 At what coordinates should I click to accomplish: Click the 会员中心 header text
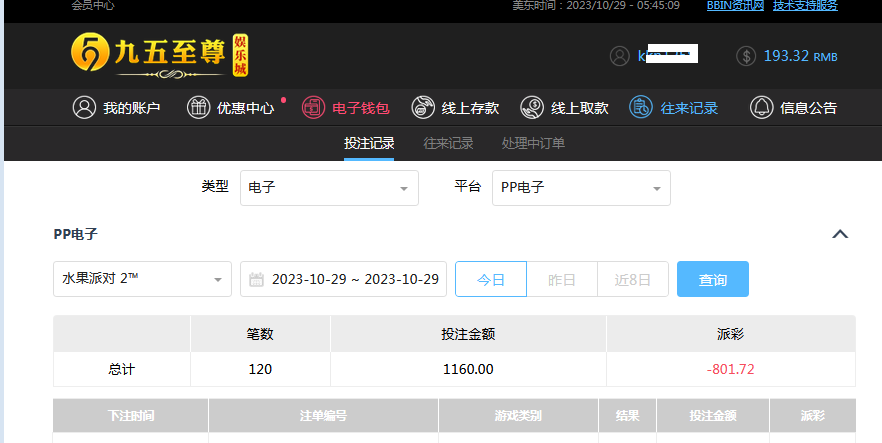pos(93,6)
